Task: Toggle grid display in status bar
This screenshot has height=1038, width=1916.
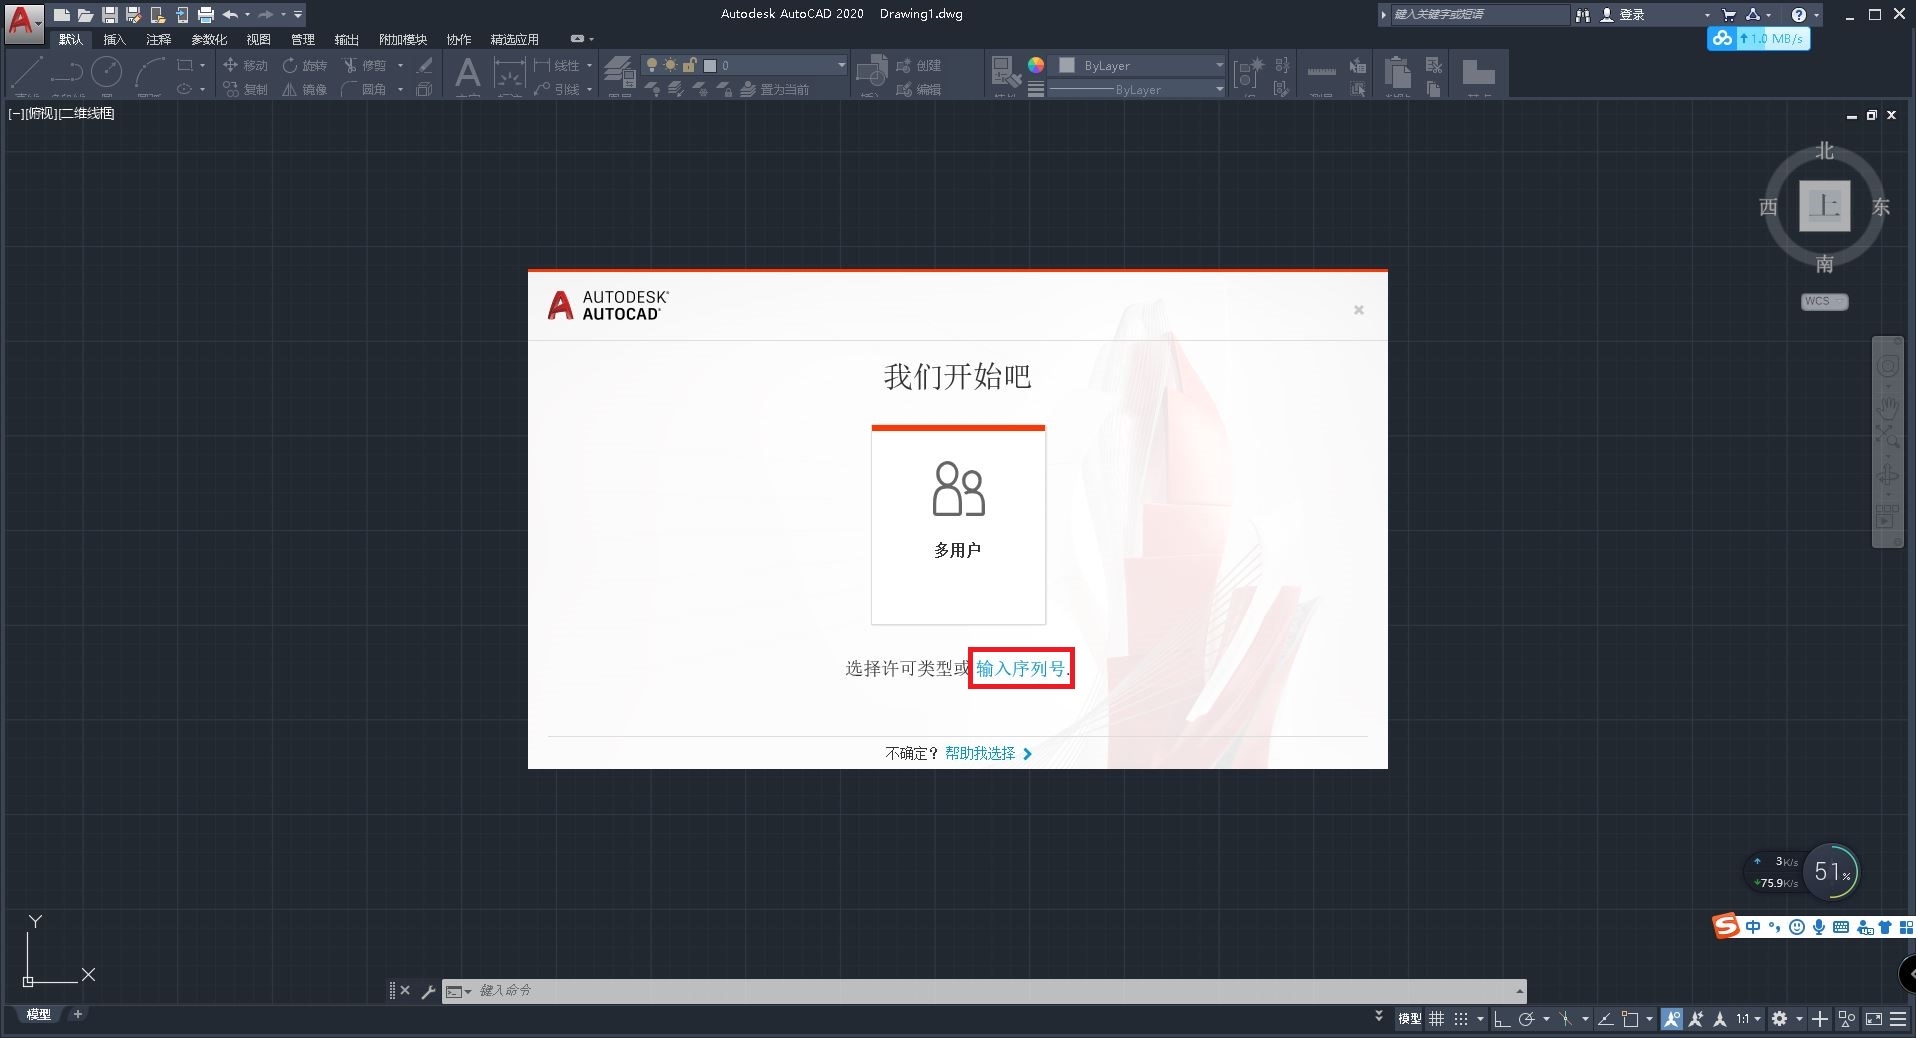Action: coord(1436,1019)
